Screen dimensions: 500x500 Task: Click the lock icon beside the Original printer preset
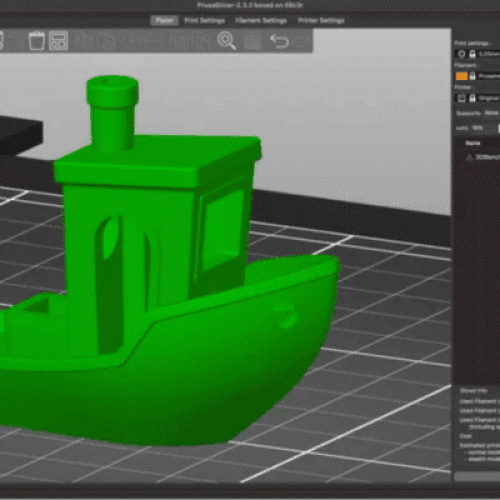click(472, 98)
